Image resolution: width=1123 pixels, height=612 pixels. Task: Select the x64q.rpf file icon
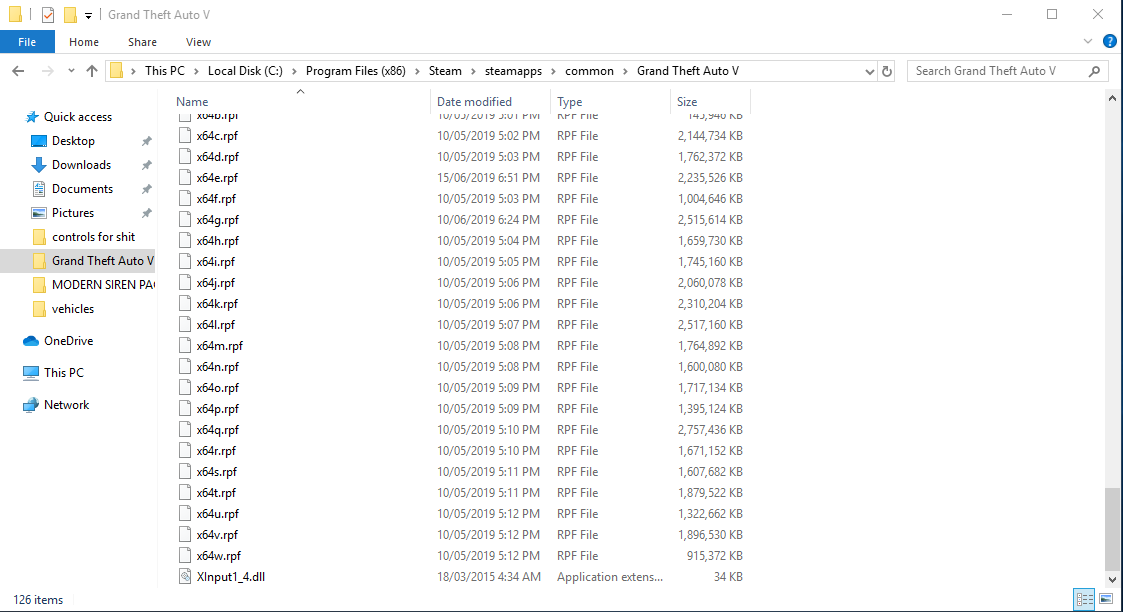point(185,430)
